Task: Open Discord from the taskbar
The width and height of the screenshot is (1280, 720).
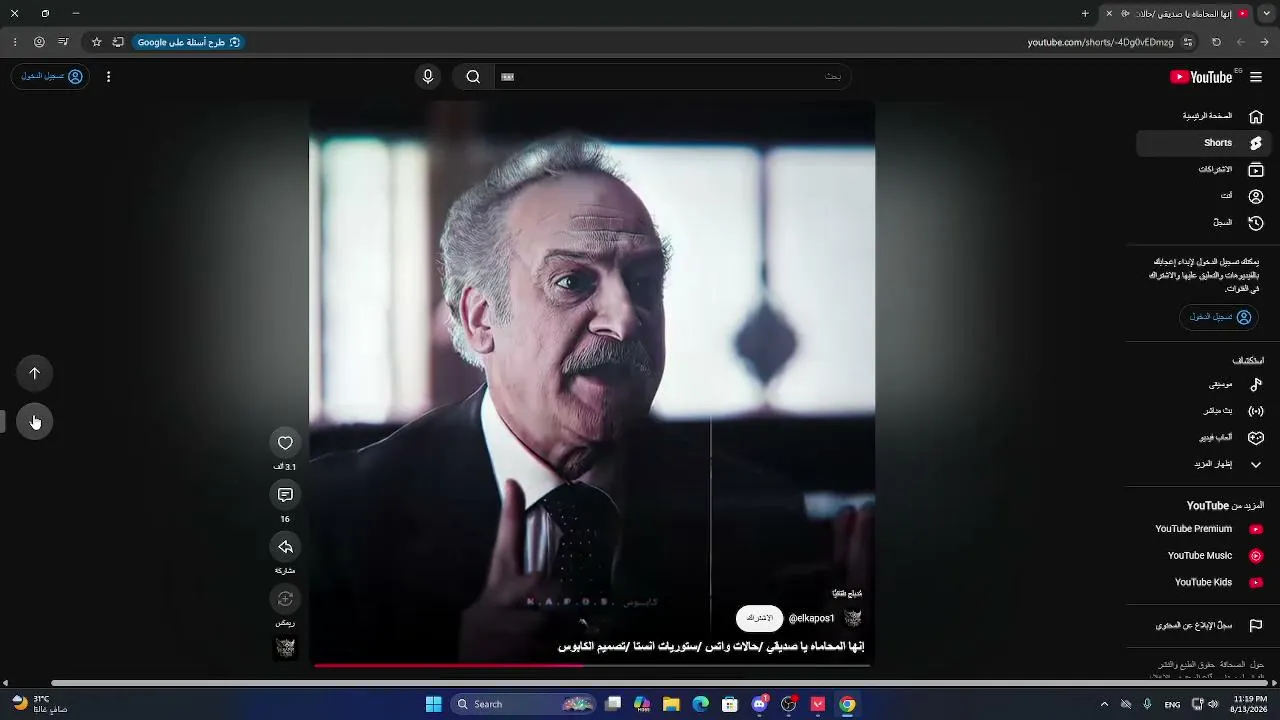Action: click(x=759, y=704)
